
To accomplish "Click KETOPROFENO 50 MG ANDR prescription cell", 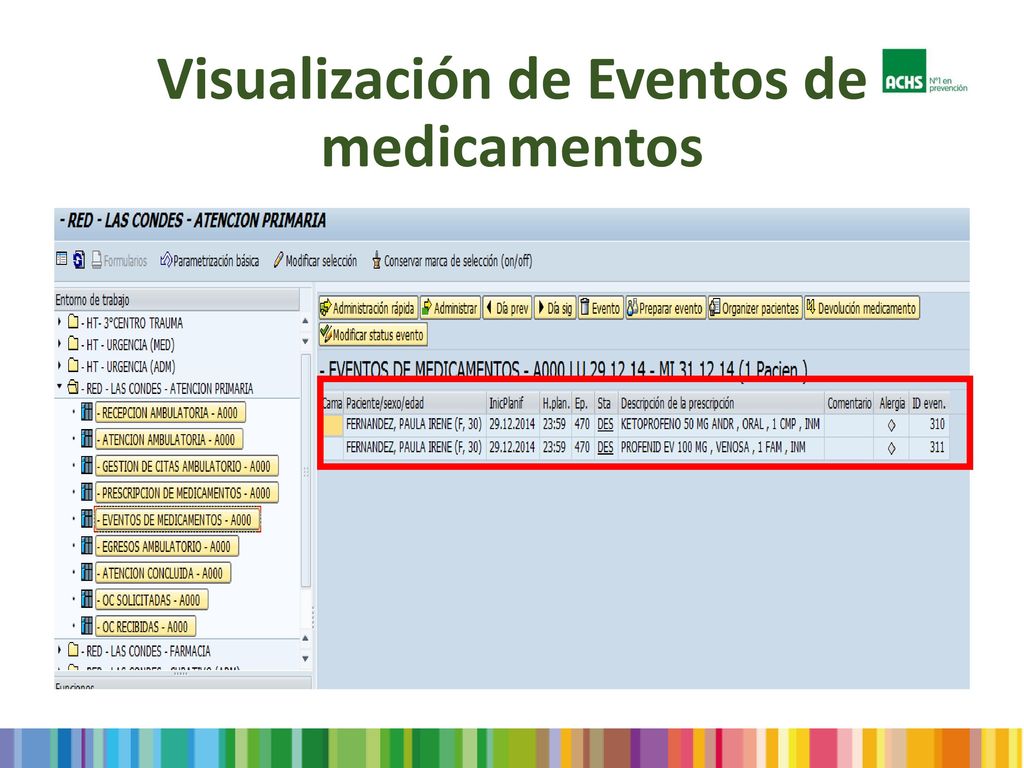I will pyautogui.click(x=720, y=424).
